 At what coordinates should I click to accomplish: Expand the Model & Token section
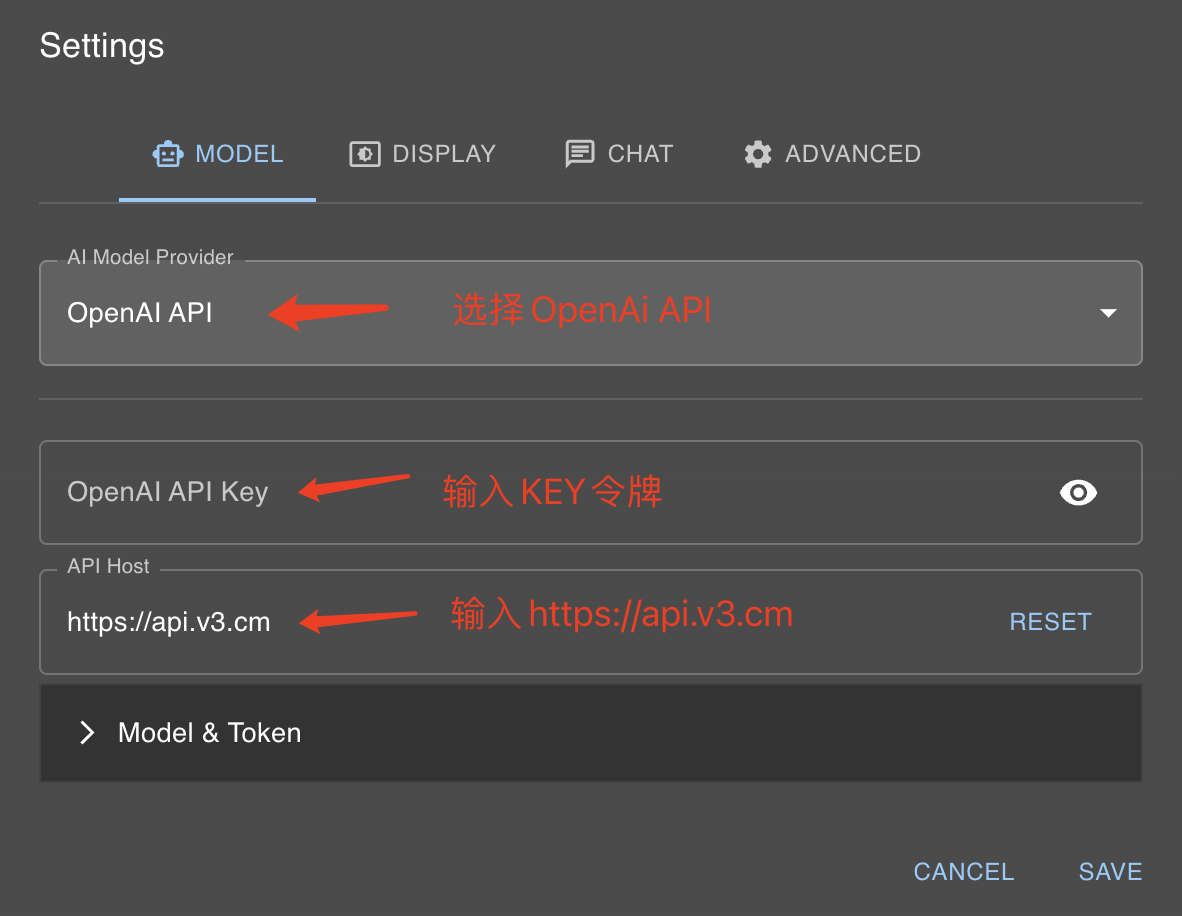[591, 733]
